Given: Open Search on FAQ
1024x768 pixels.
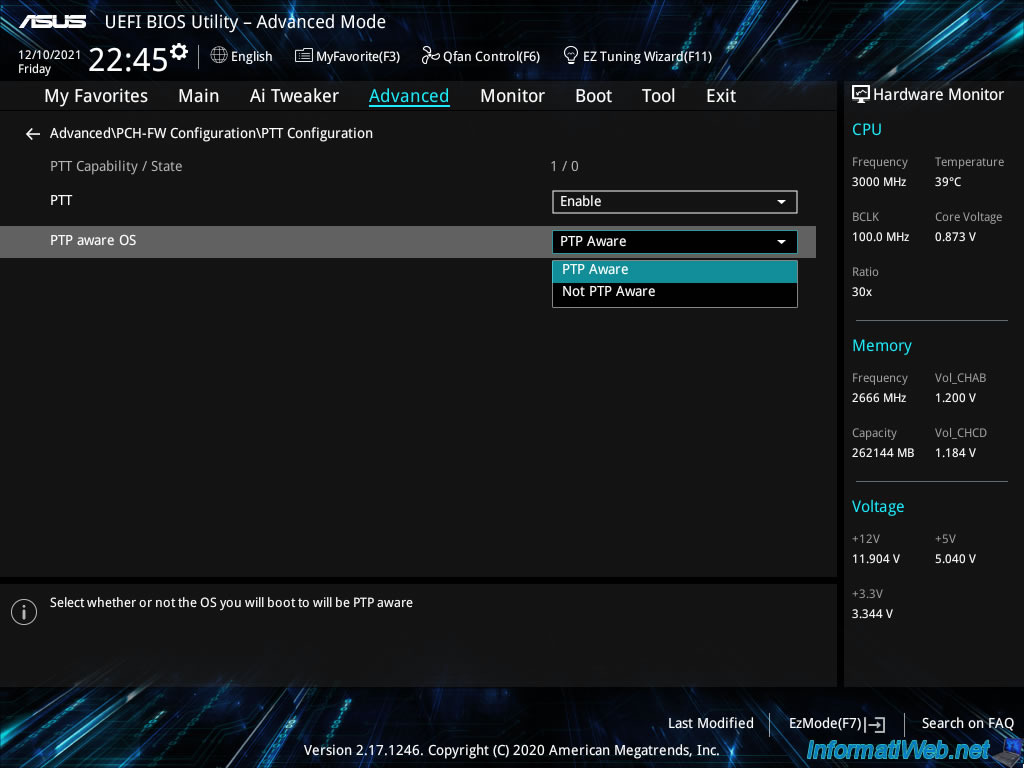Looking at the screenshot, I should click(967, 724).
